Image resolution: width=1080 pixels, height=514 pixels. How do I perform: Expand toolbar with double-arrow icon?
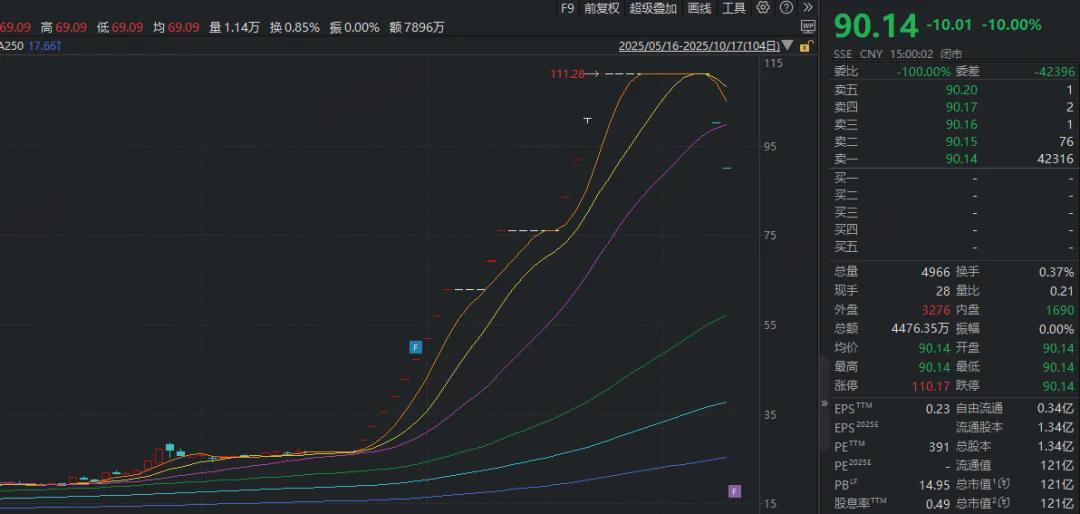[x=808, y=8]
